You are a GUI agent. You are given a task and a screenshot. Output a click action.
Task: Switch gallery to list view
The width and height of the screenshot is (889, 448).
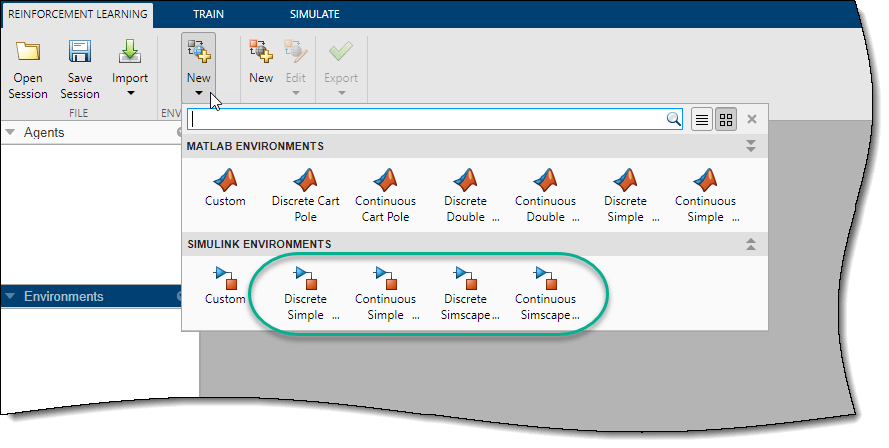click(702, 120)
